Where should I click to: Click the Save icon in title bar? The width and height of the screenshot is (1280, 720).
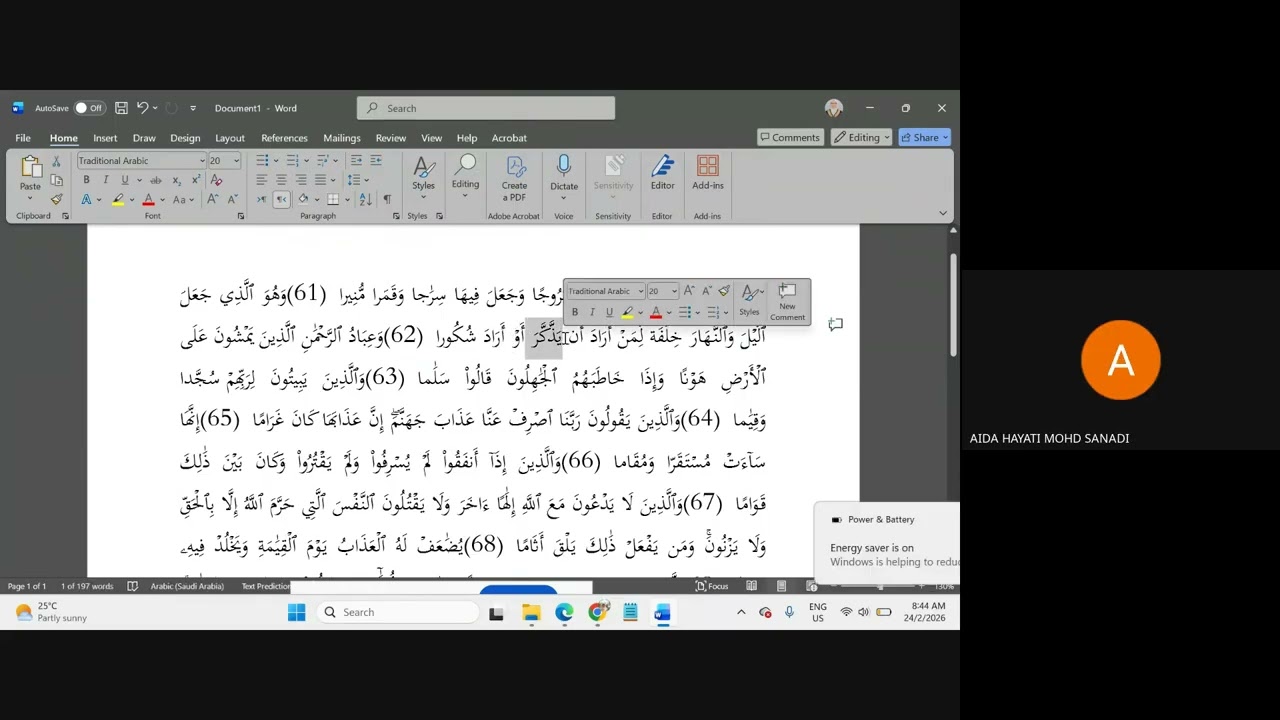[x=121, y=108]
